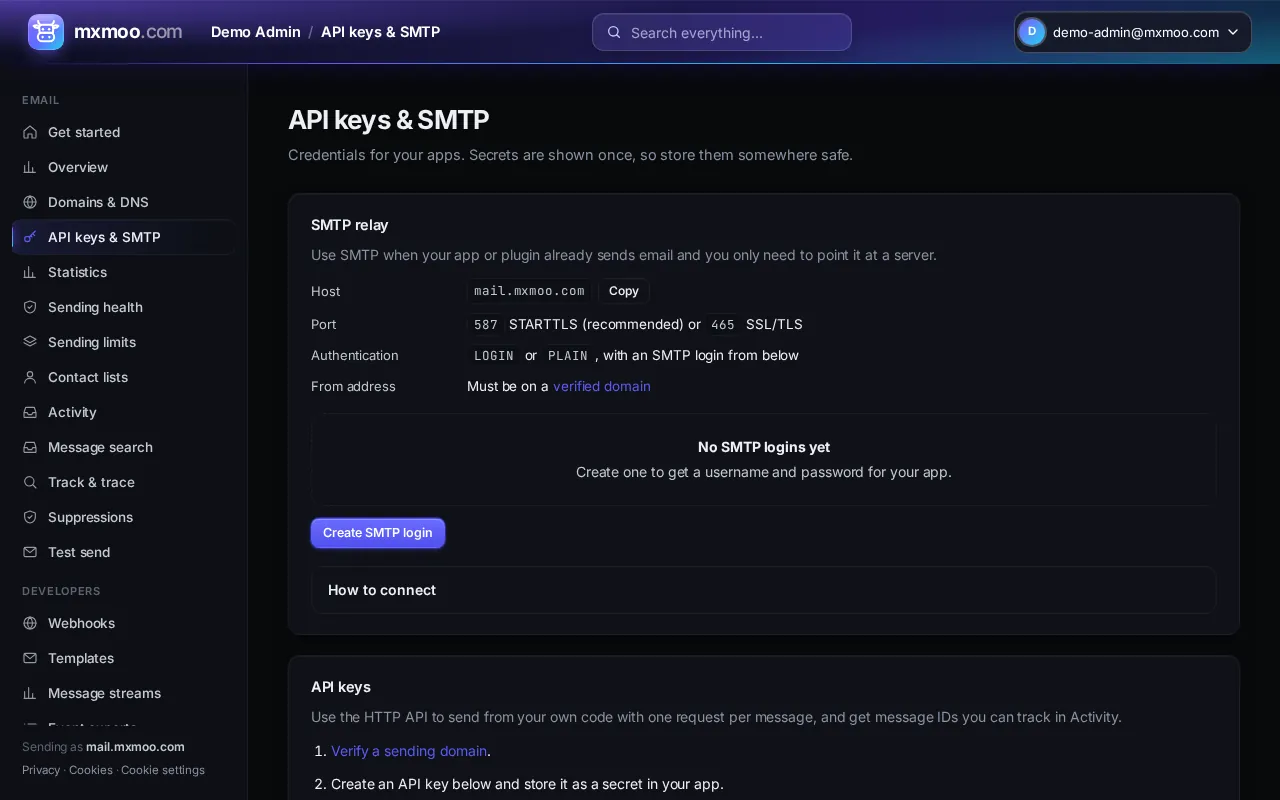Open Cookie settings footer link
The image size is (1280, 800).
163,770
